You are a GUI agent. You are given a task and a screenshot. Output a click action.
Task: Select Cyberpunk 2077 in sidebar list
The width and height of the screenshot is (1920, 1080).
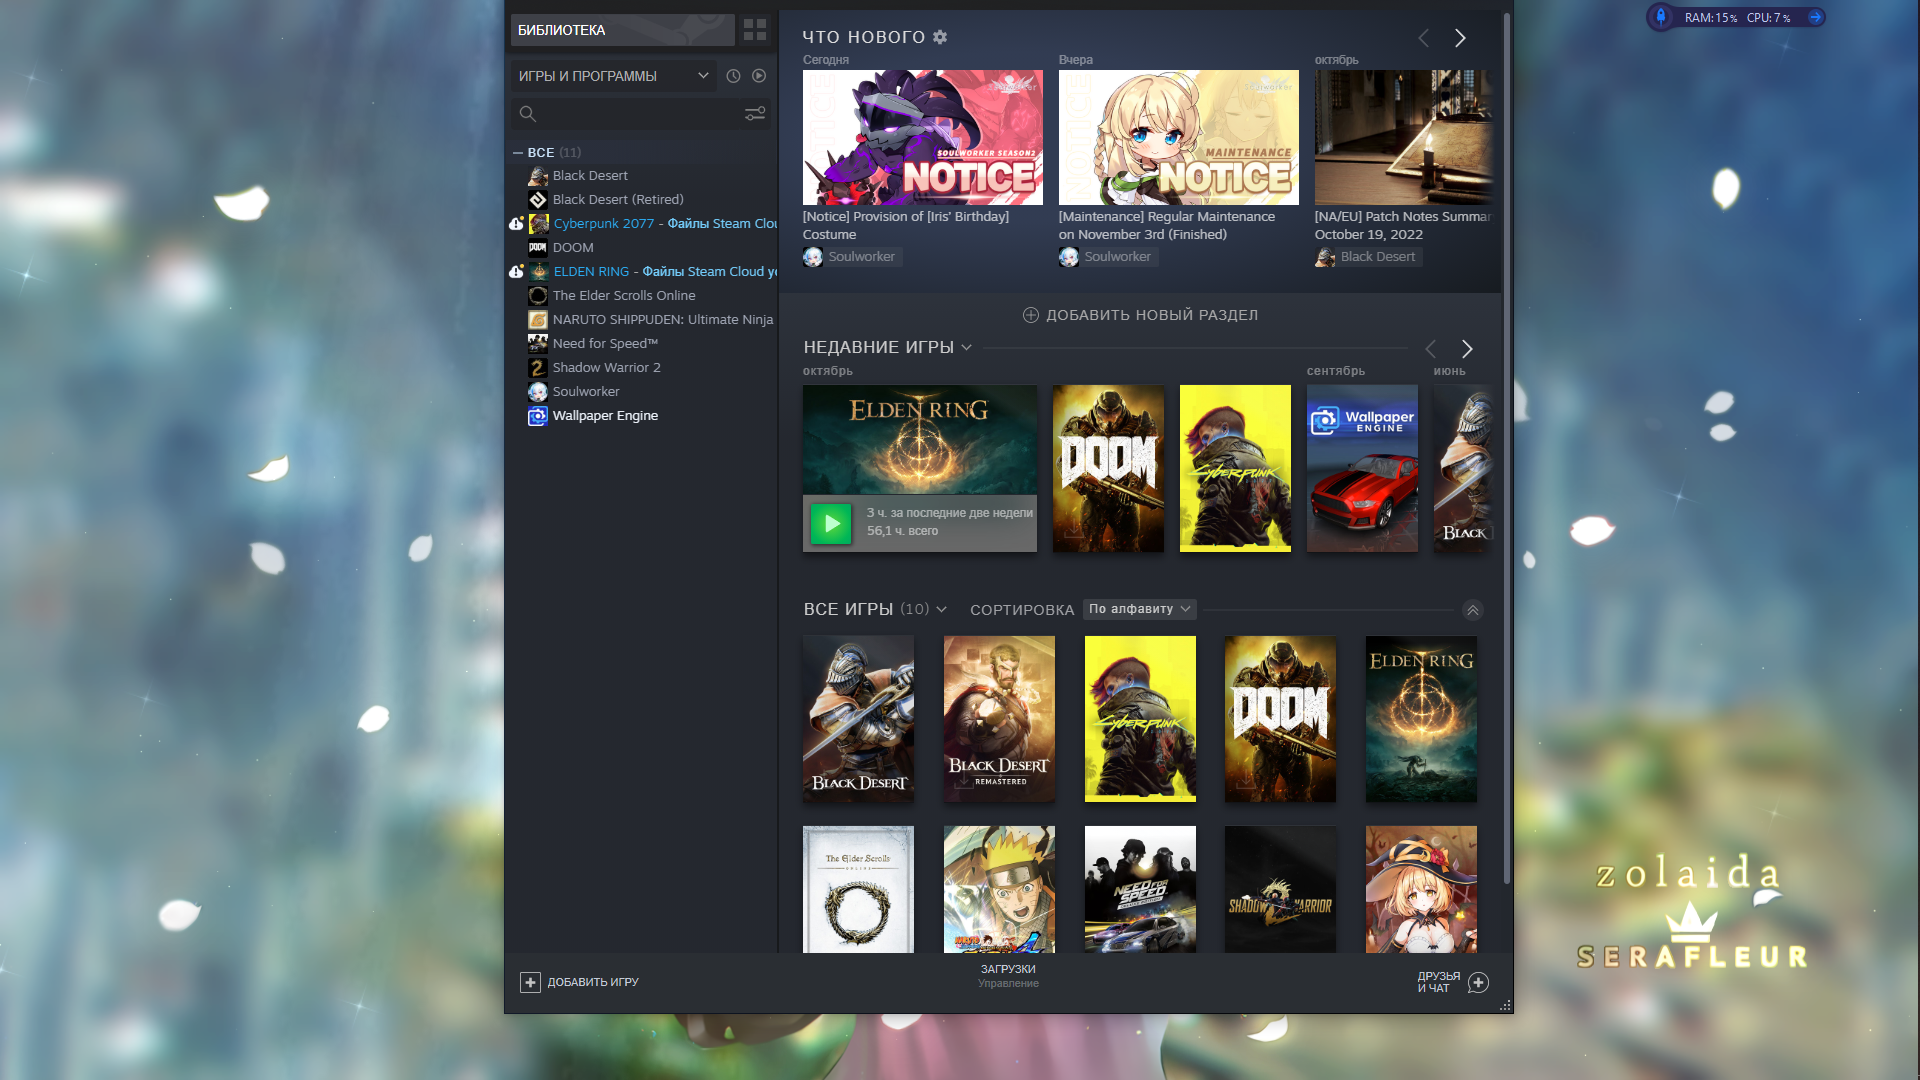pos(603,224)
